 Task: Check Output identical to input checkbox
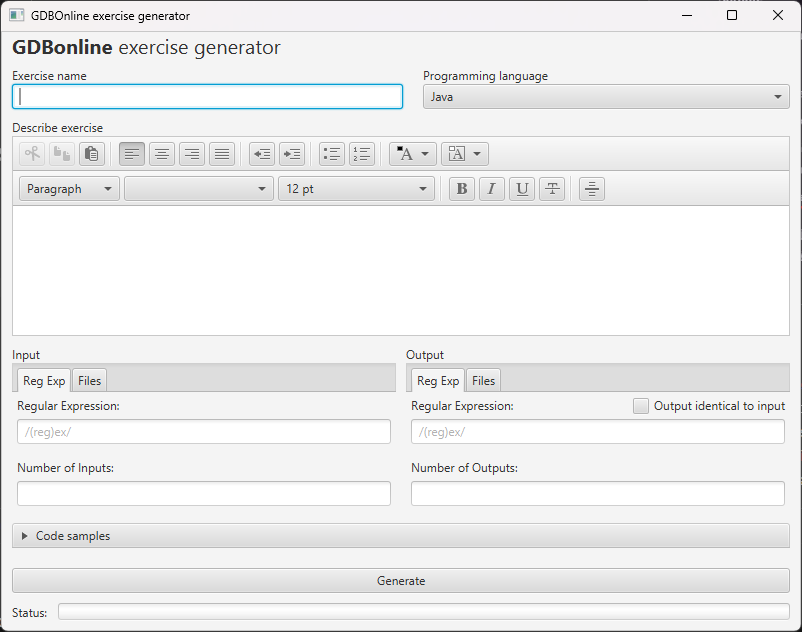(640, 406)
